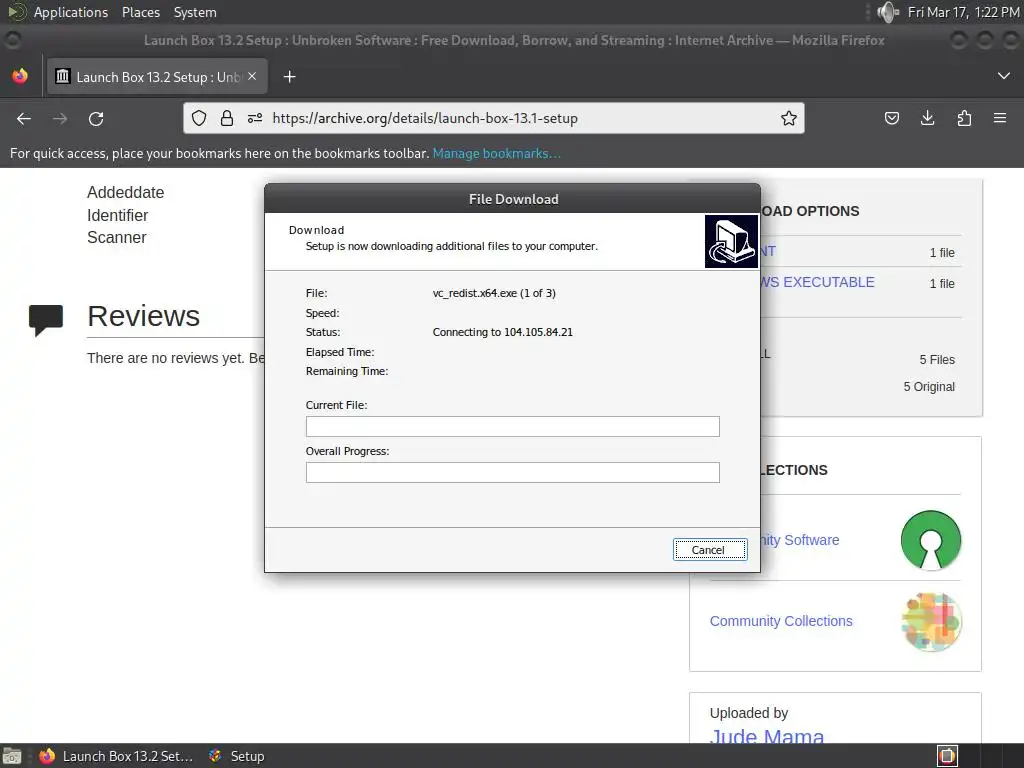Click the Community Collections colorful thumbnail
The height and width of the screenshot is (768, 1024).
tap(932, 622)
